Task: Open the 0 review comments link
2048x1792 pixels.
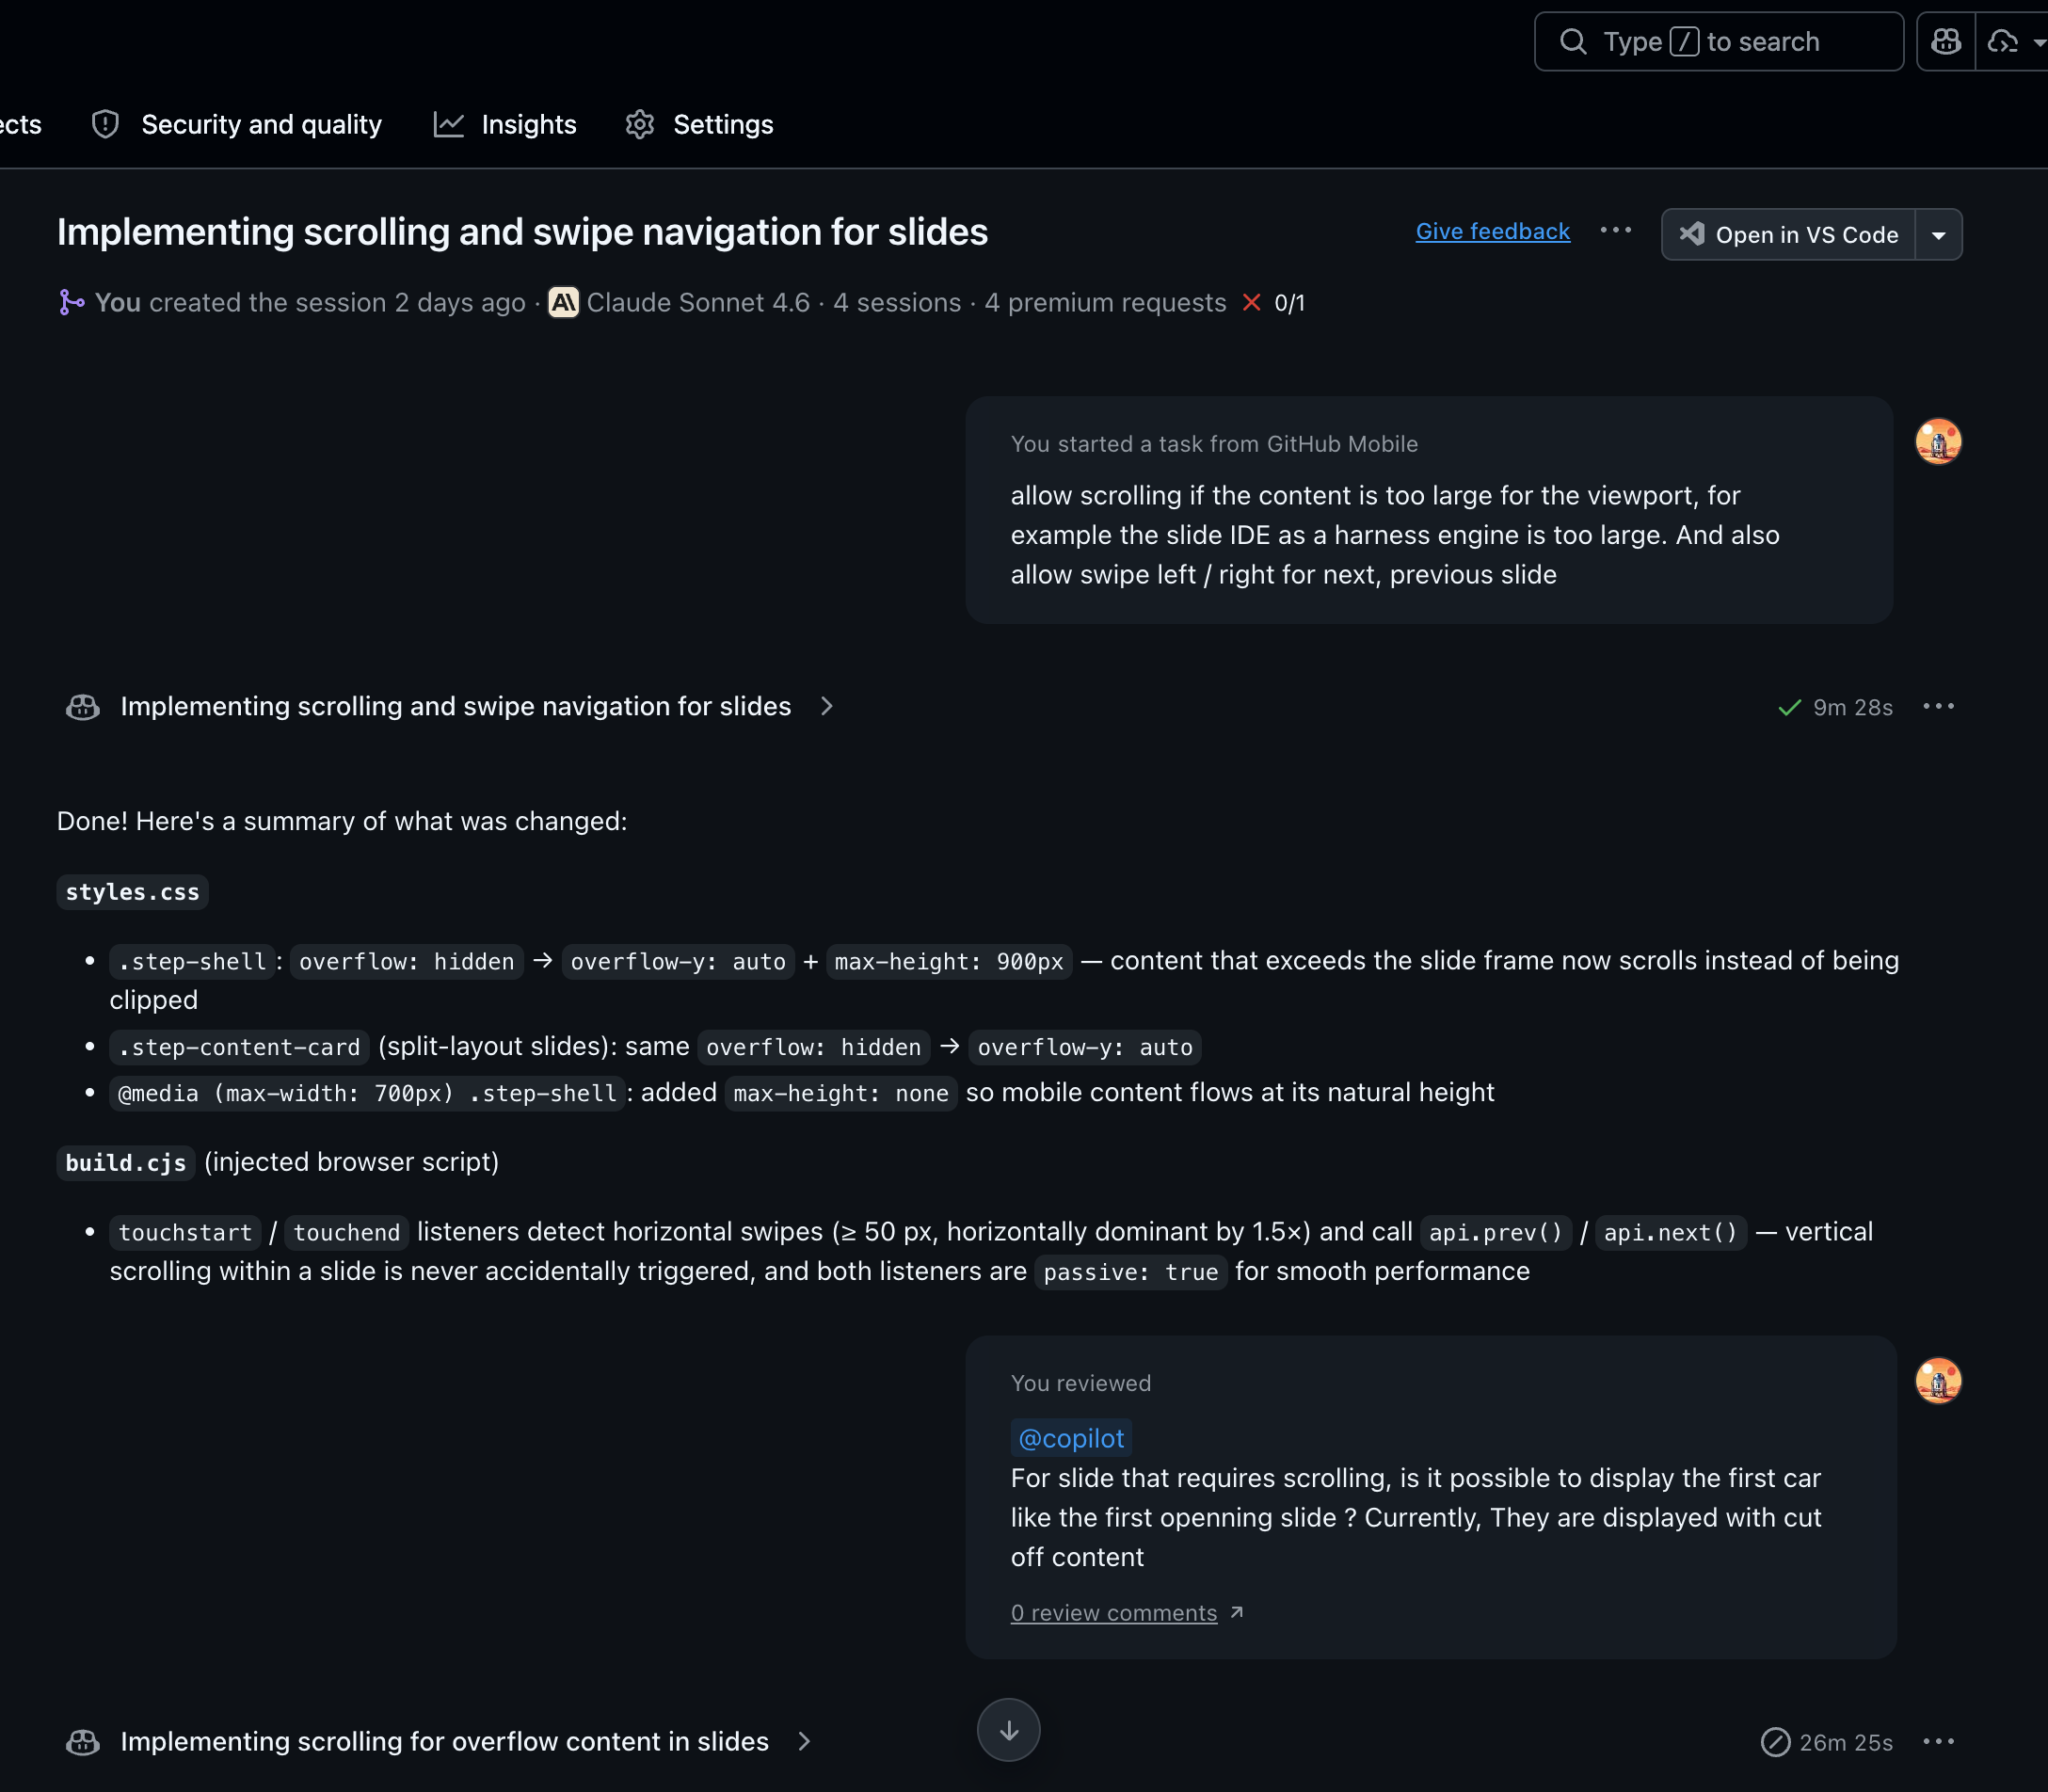Action: click(1114, 1613)
